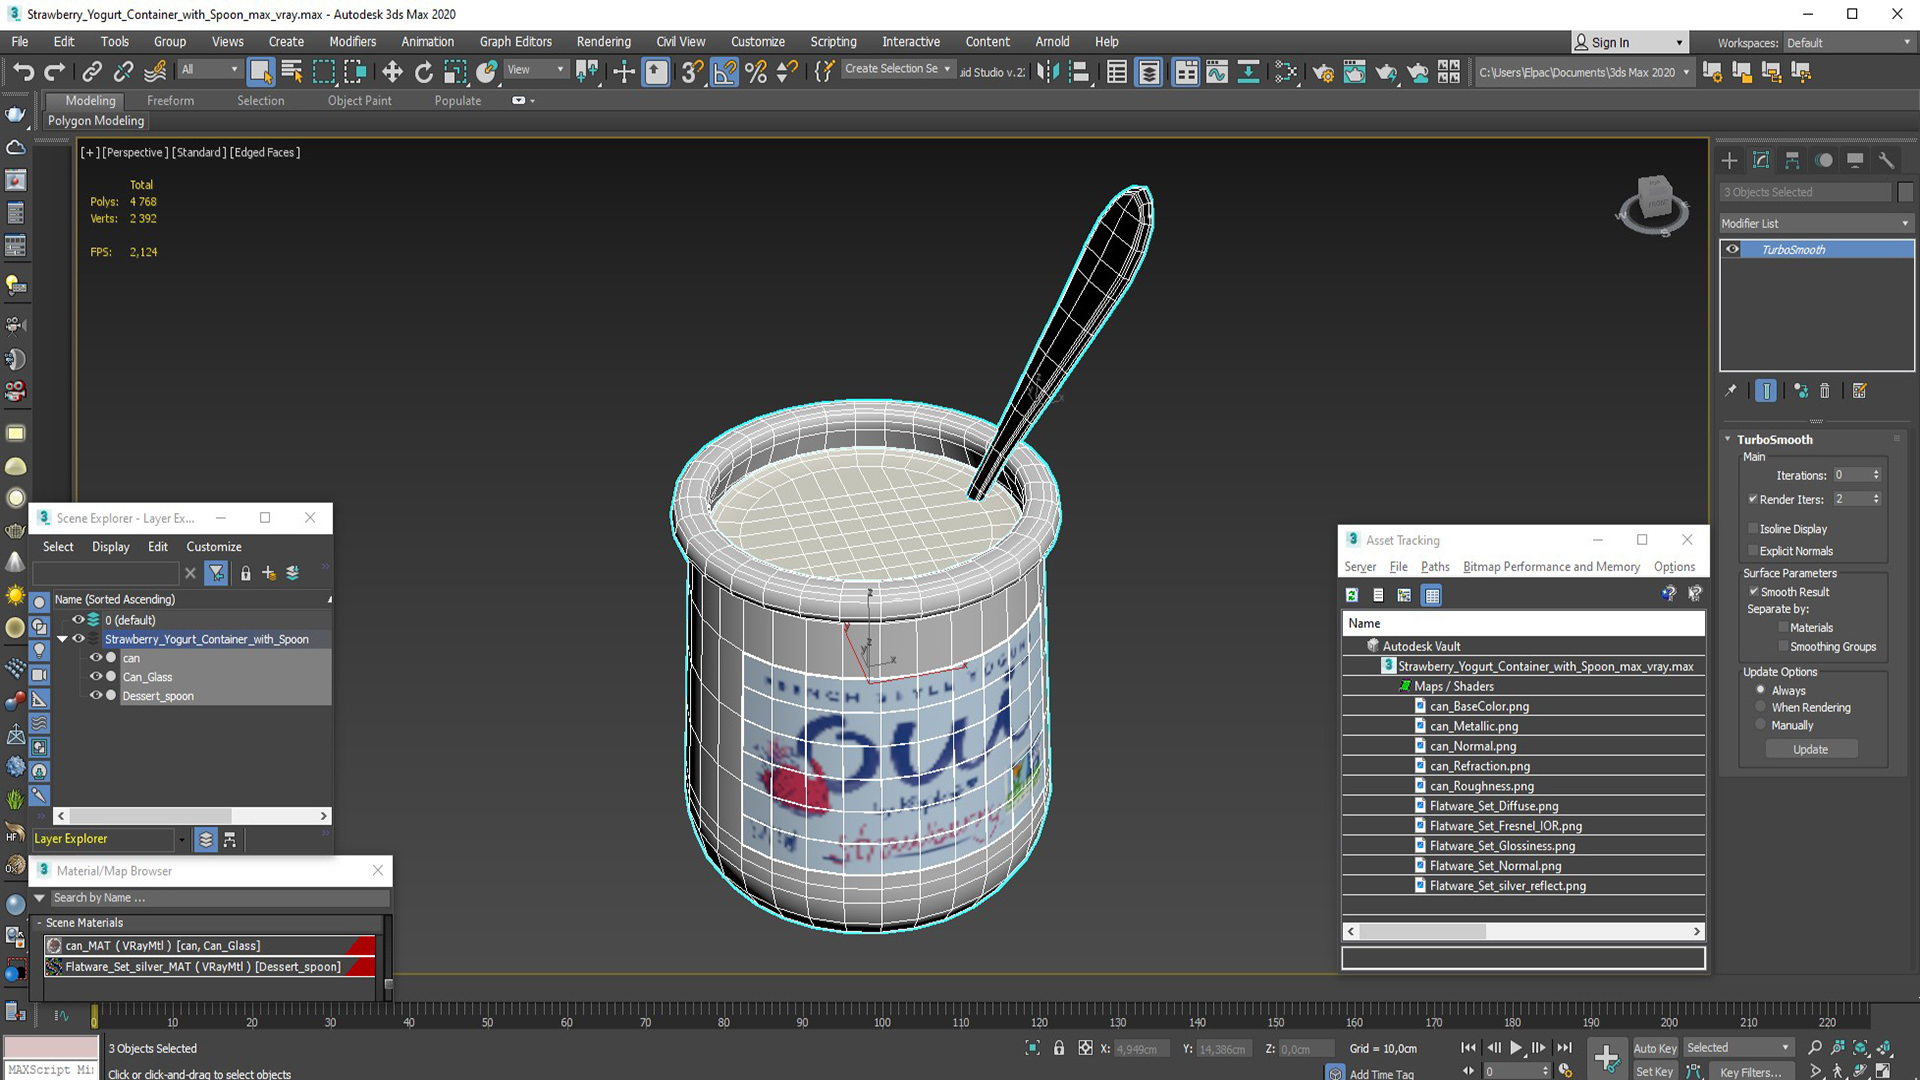Open the Modifier List dropdown
This screenshot has height=1080, width=1920.
click(1815, 223)
